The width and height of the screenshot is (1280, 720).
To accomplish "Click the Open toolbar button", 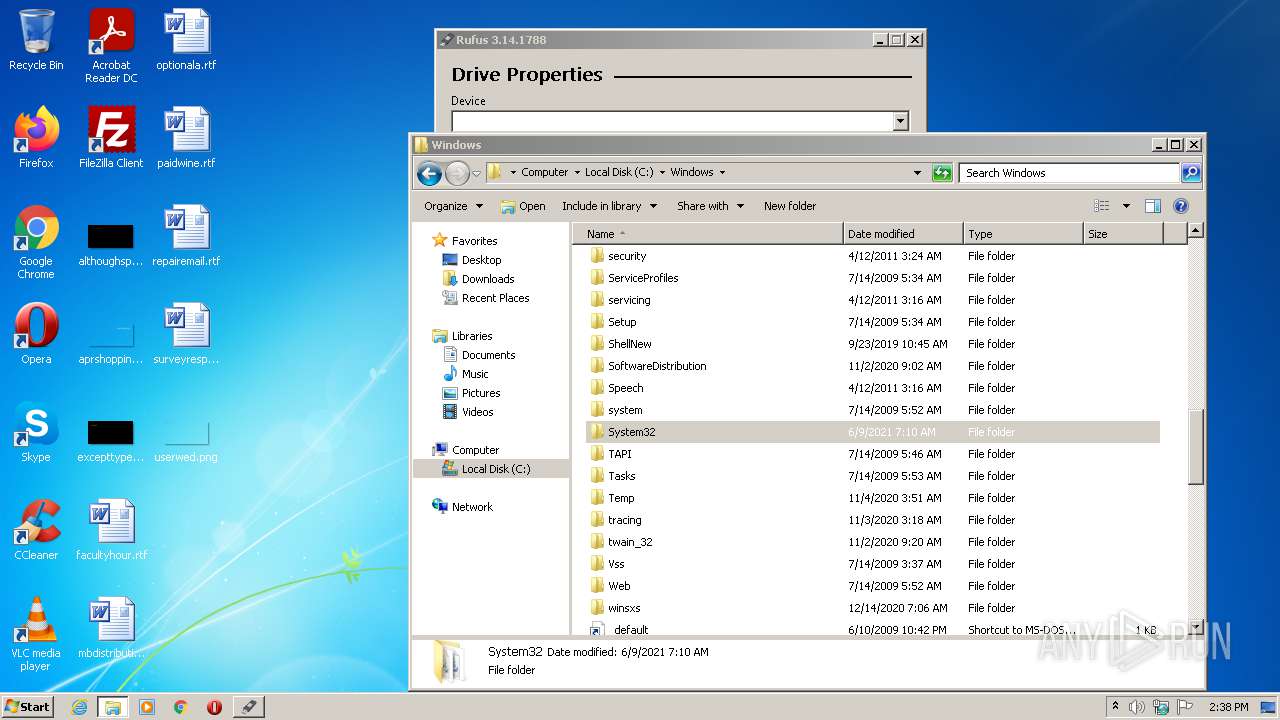I will click(523, 206).
